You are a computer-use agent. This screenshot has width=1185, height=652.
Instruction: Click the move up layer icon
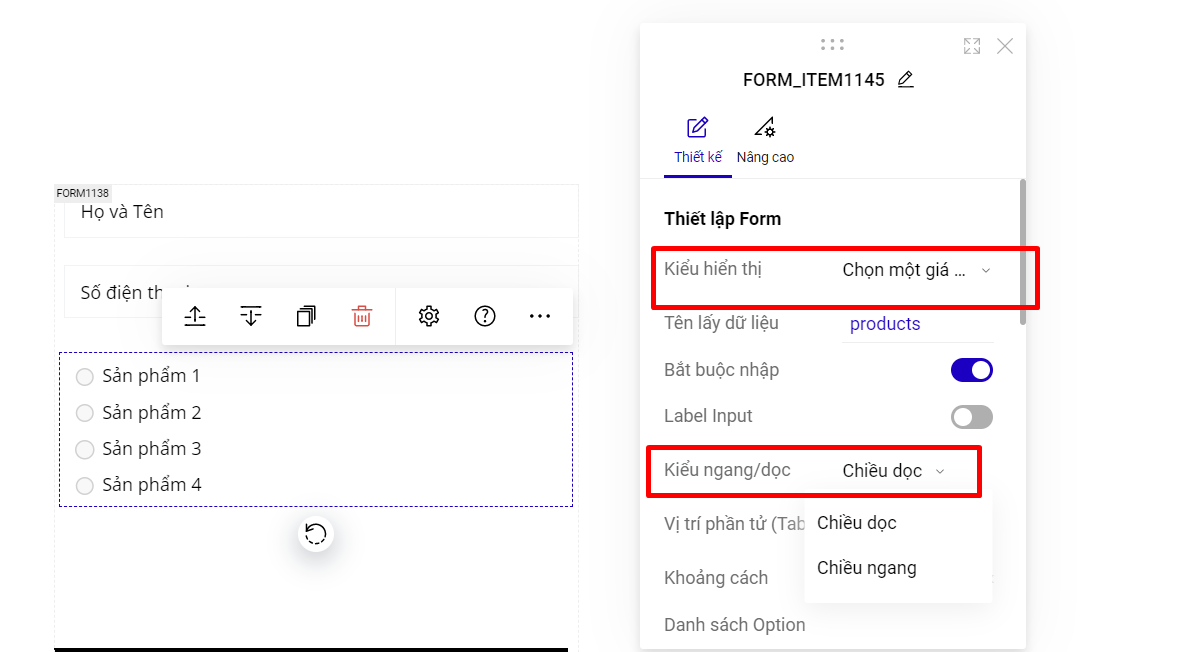click(x=195, y=317)
